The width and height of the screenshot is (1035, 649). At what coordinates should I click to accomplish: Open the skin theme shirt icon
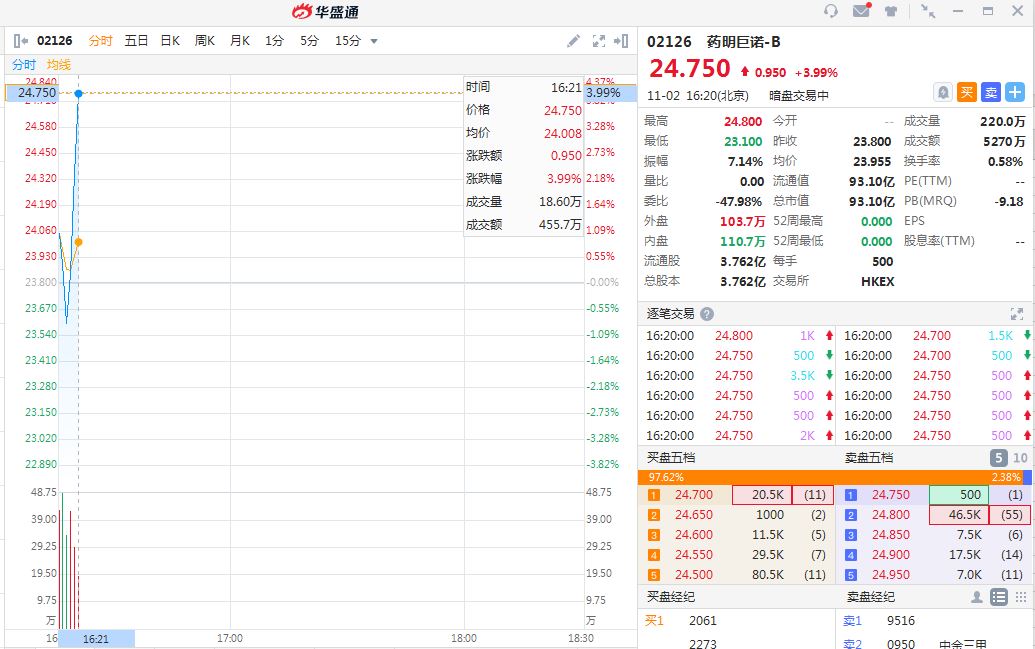pos(890,11)
